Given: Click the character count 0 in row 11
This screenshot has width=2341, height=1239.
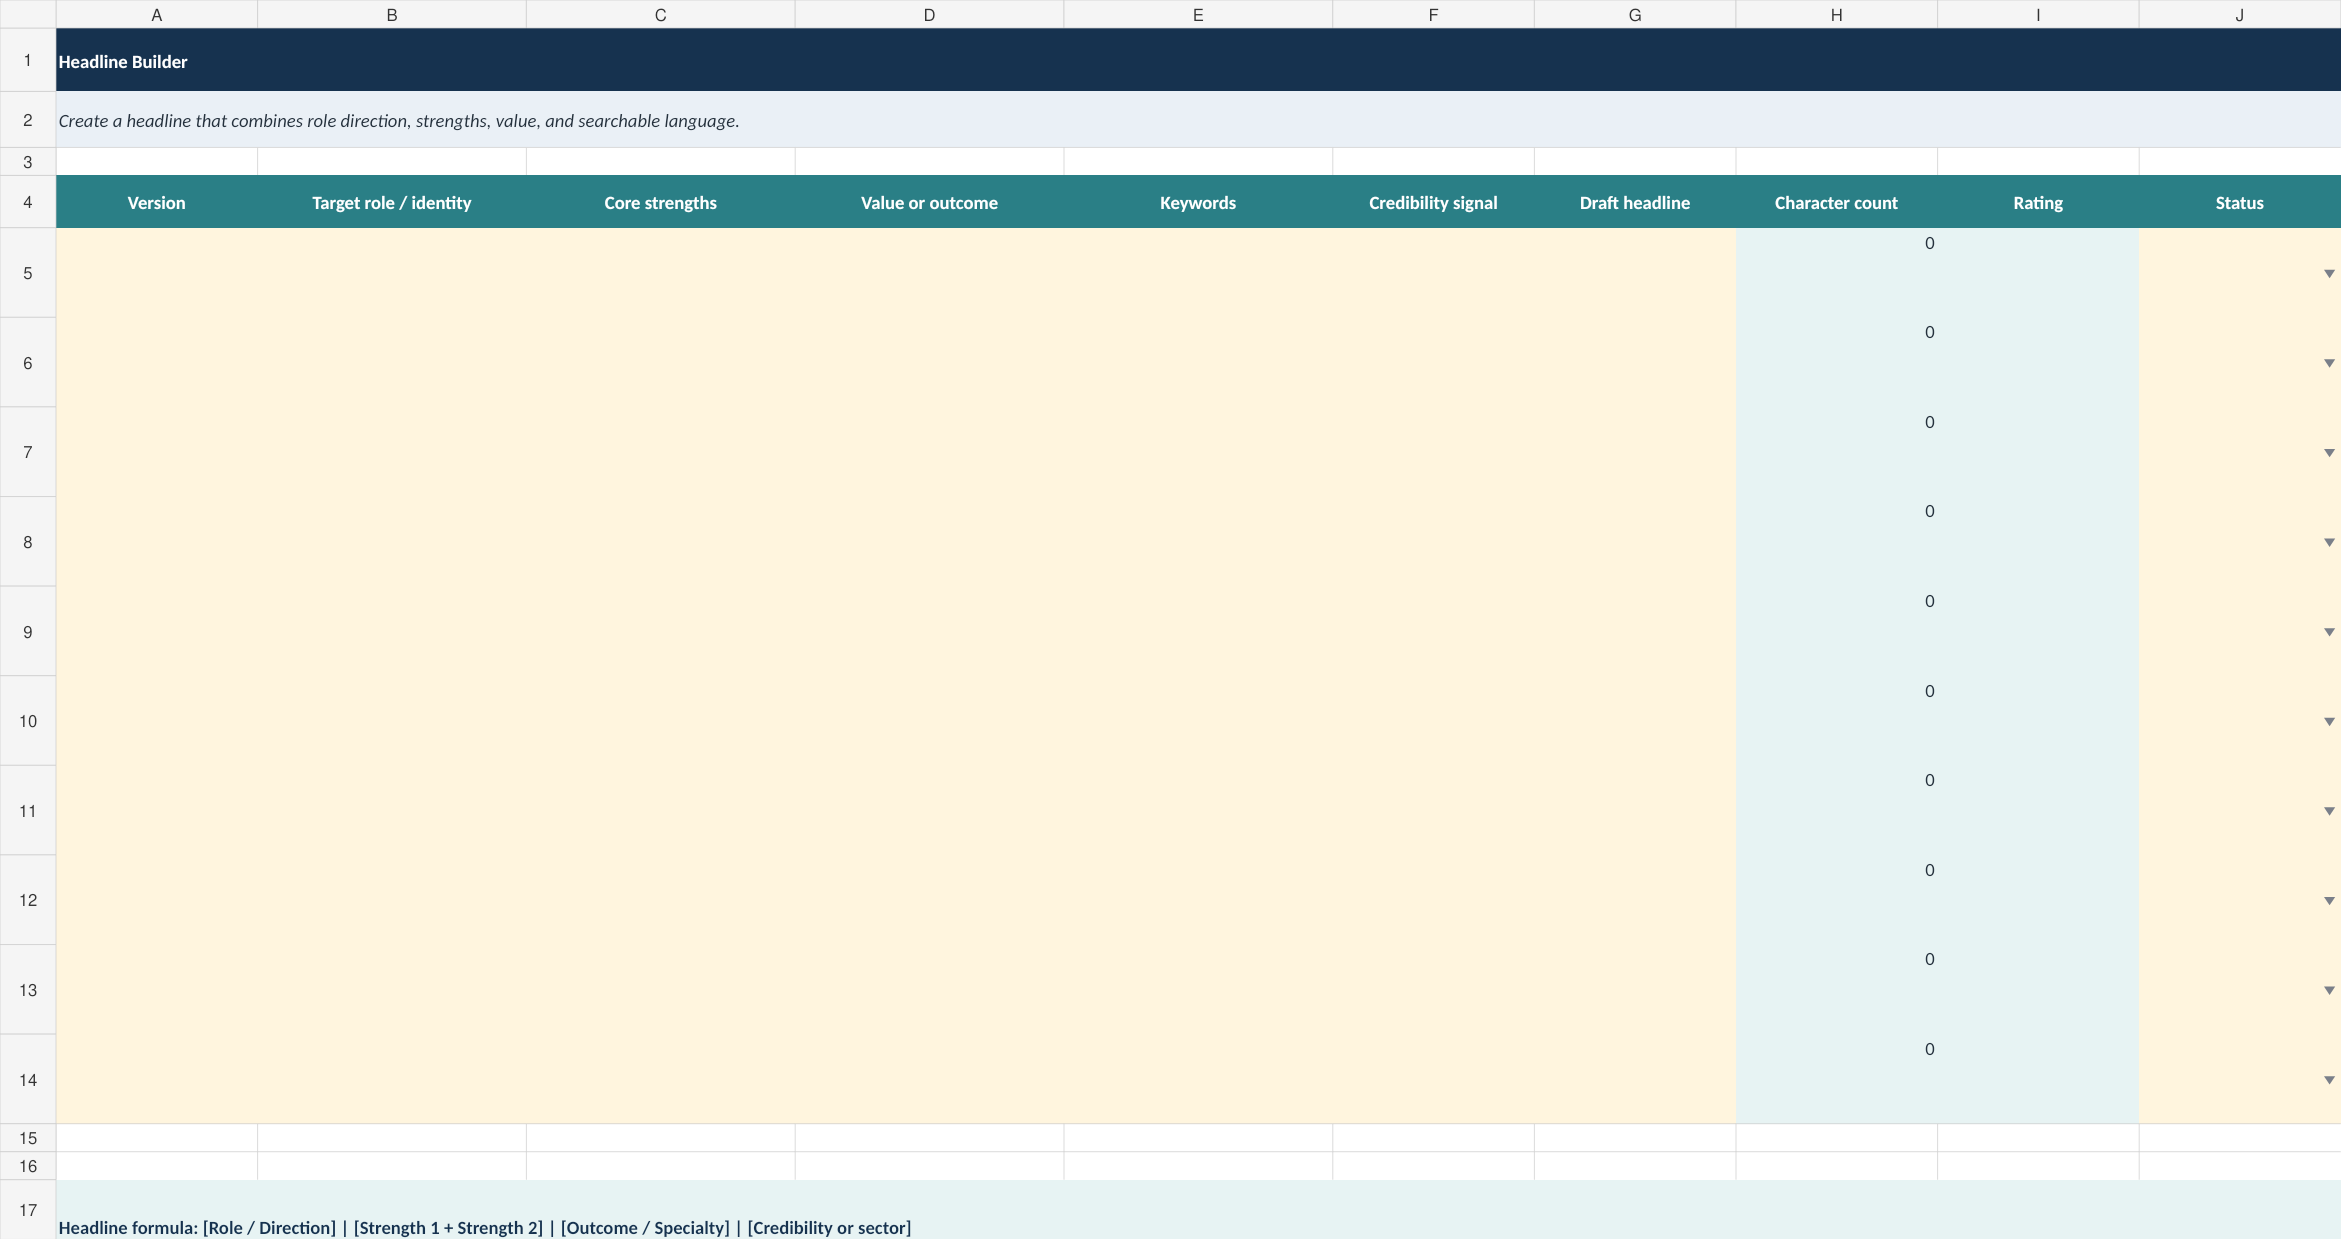Looking at the screenshot, I should [x=1930, y=780].
